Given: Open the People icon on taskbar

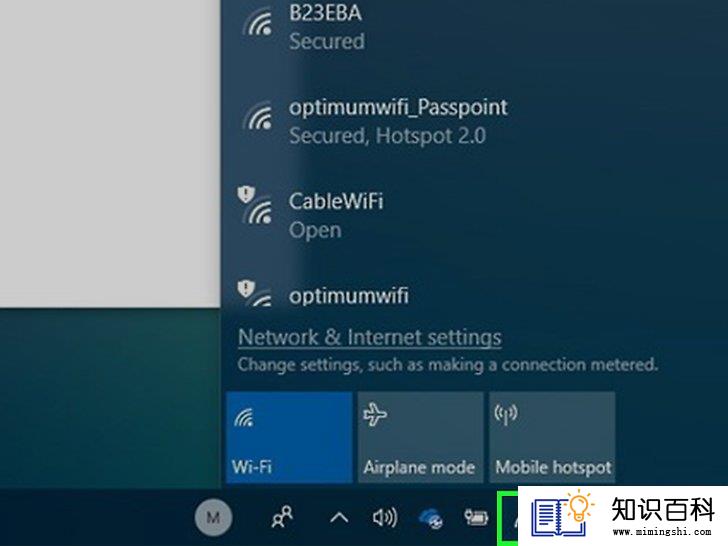Looking at the screenshot, I should 282,517.
